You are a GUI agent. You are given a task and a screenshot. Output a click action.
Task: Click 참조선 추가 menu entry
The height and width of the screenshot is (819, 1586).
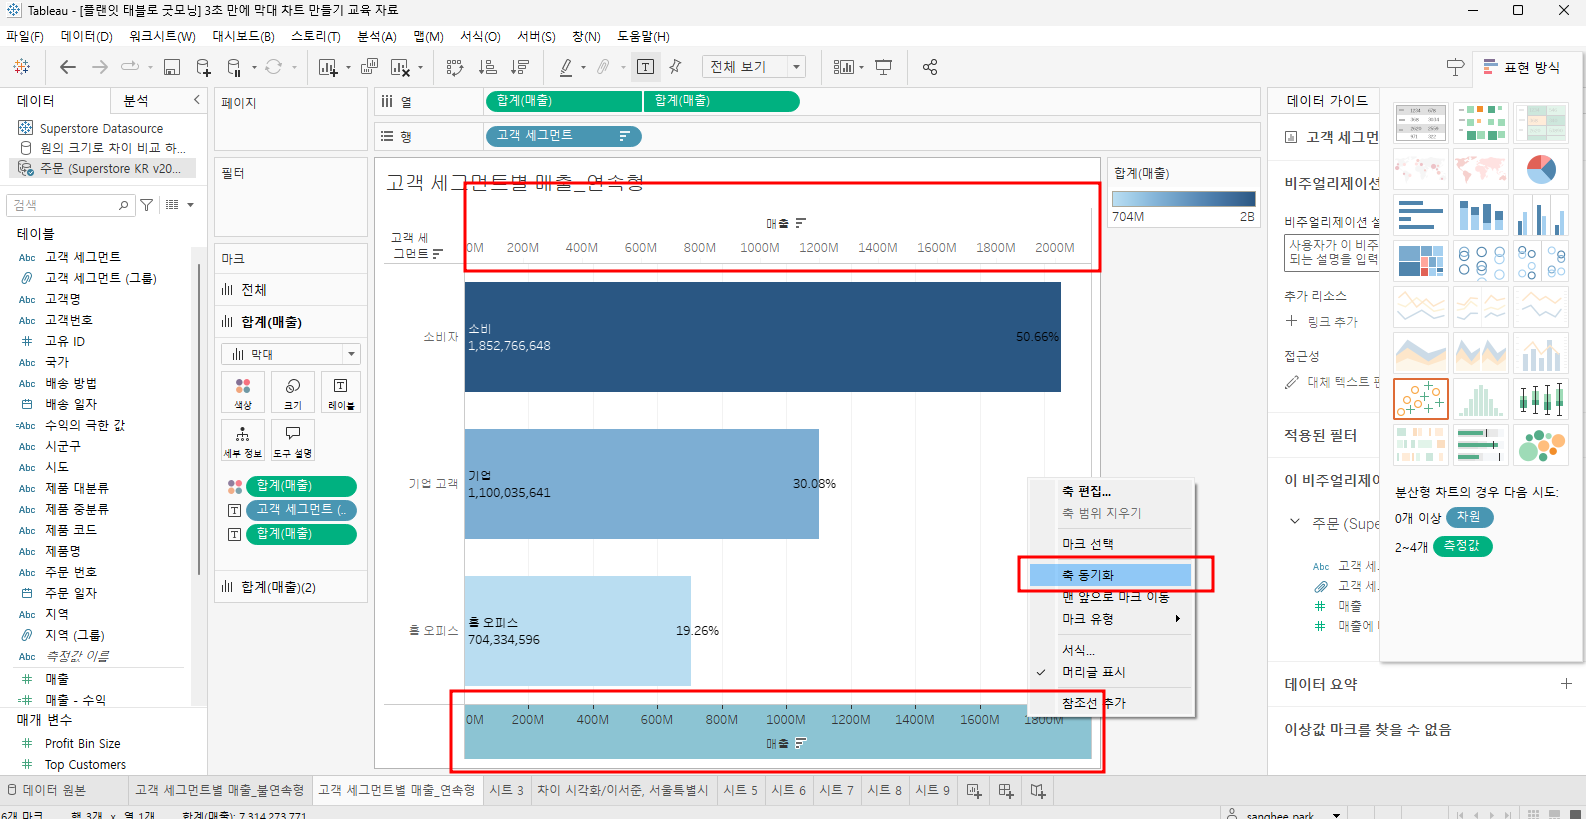click(1112, 703)
